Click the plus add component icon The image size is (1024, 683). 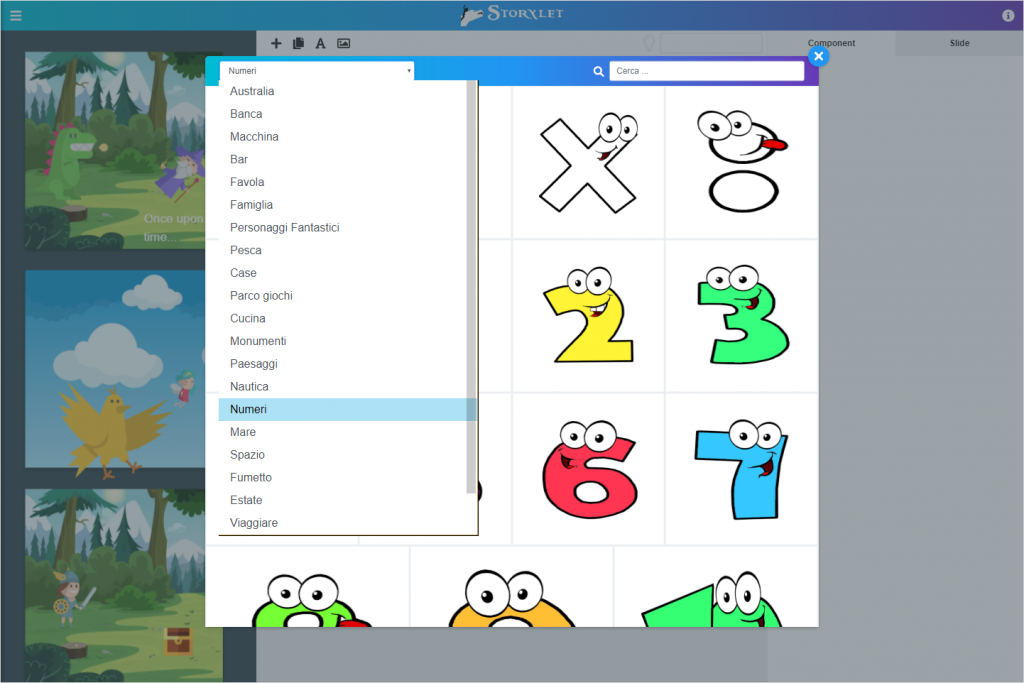point(276,43)
